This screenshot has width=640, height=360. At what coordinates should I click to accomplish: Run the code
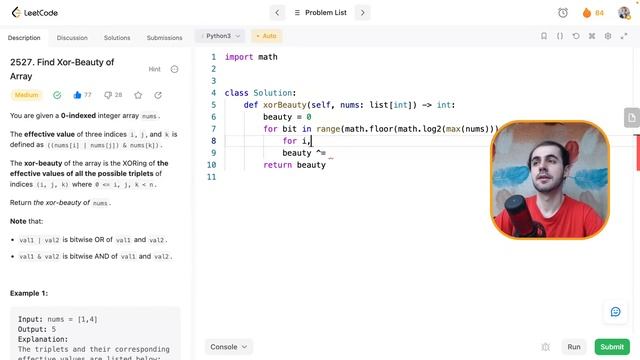pyautogui.click(x=573, y=347)
